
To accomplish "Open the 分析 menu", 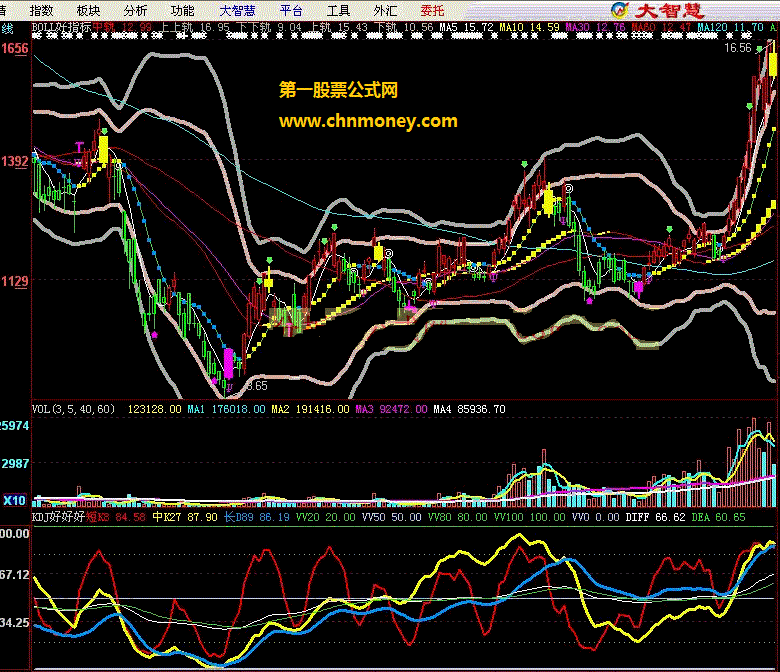I will click(x=135, y=10).
